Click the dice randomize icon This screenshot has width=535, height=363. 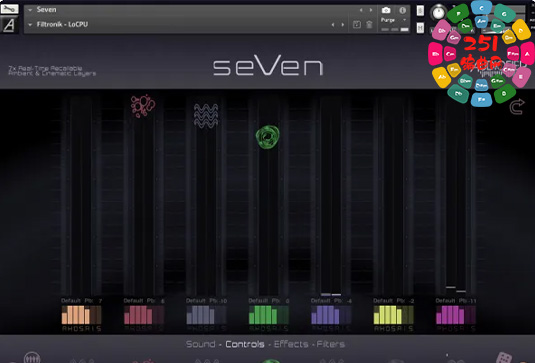pos(504,358)
